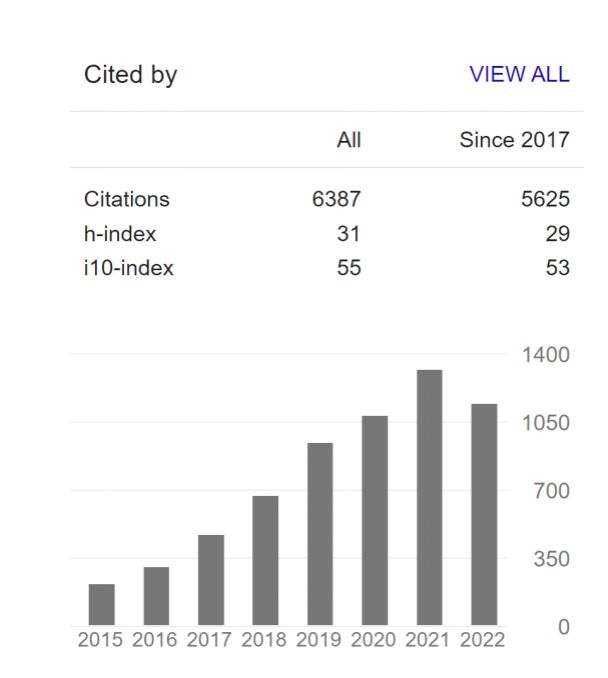Click the all-time h-index value 31
Image resolution: width=608 pixels, height=678 pixels.
349,234
